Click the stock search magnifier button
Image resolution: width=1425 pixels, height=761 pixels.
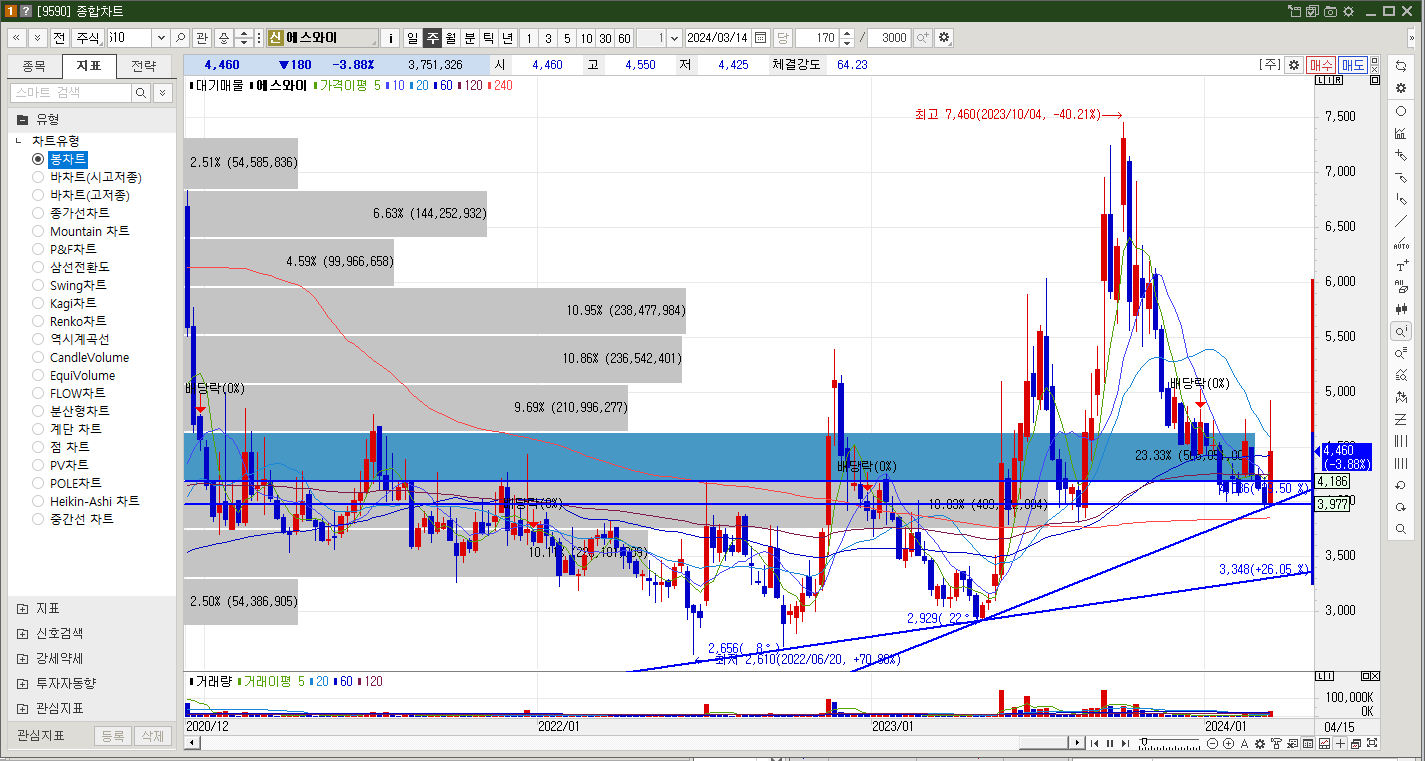click(180, 37)
